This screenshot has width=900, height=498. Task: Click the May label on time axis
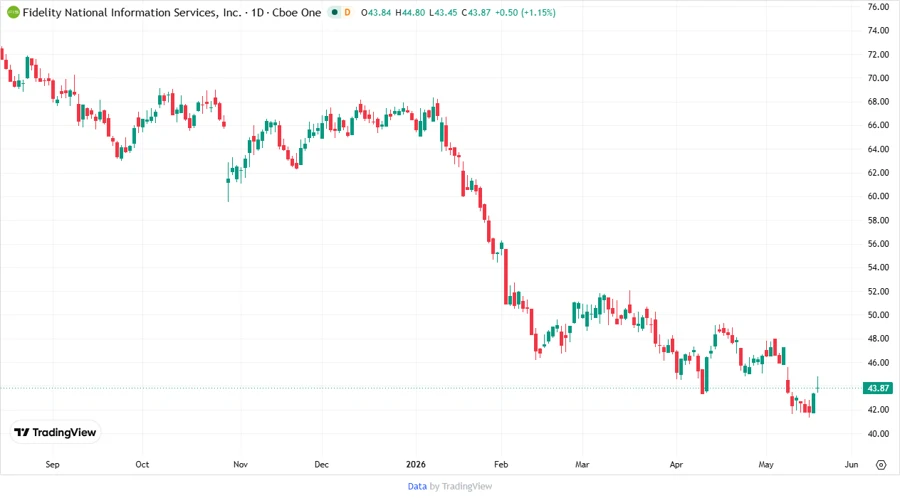point(766,464)
